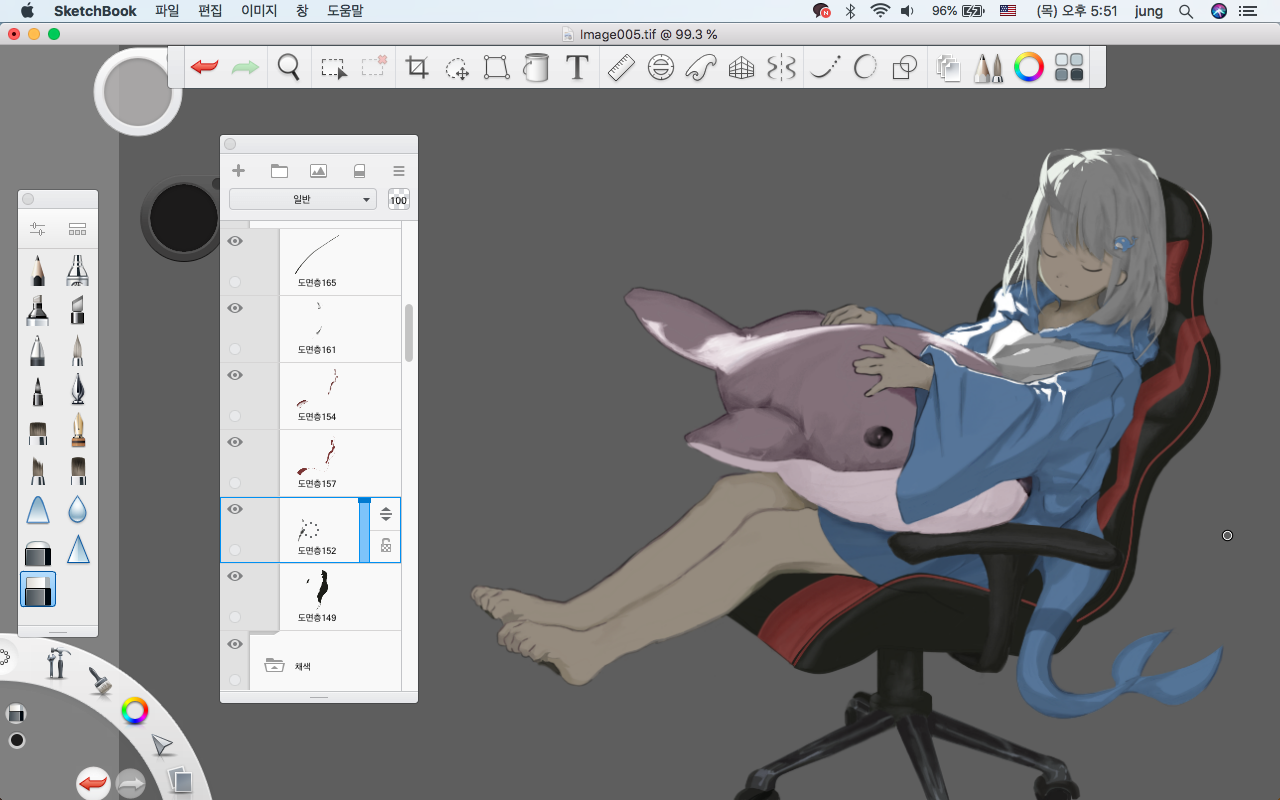
Task: Click the red Undo arrow in top toolbar
Action: tap(205, 68)
